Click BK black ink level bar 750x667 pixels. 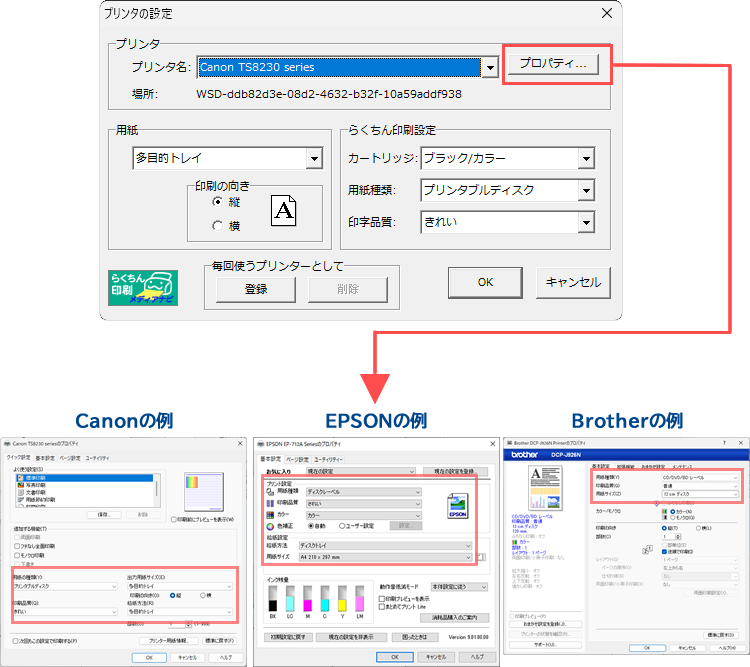coord(273,599)
